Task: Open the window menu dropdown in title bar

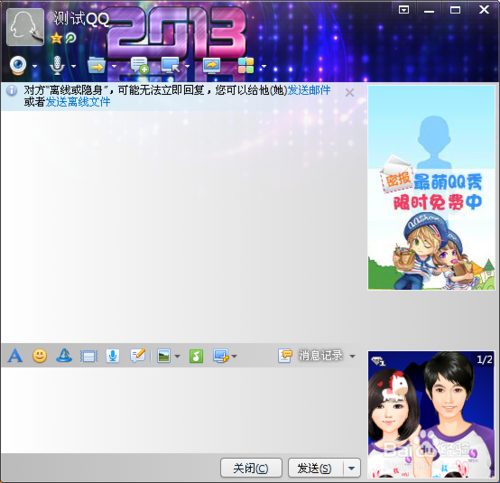Action: [404, 10]
